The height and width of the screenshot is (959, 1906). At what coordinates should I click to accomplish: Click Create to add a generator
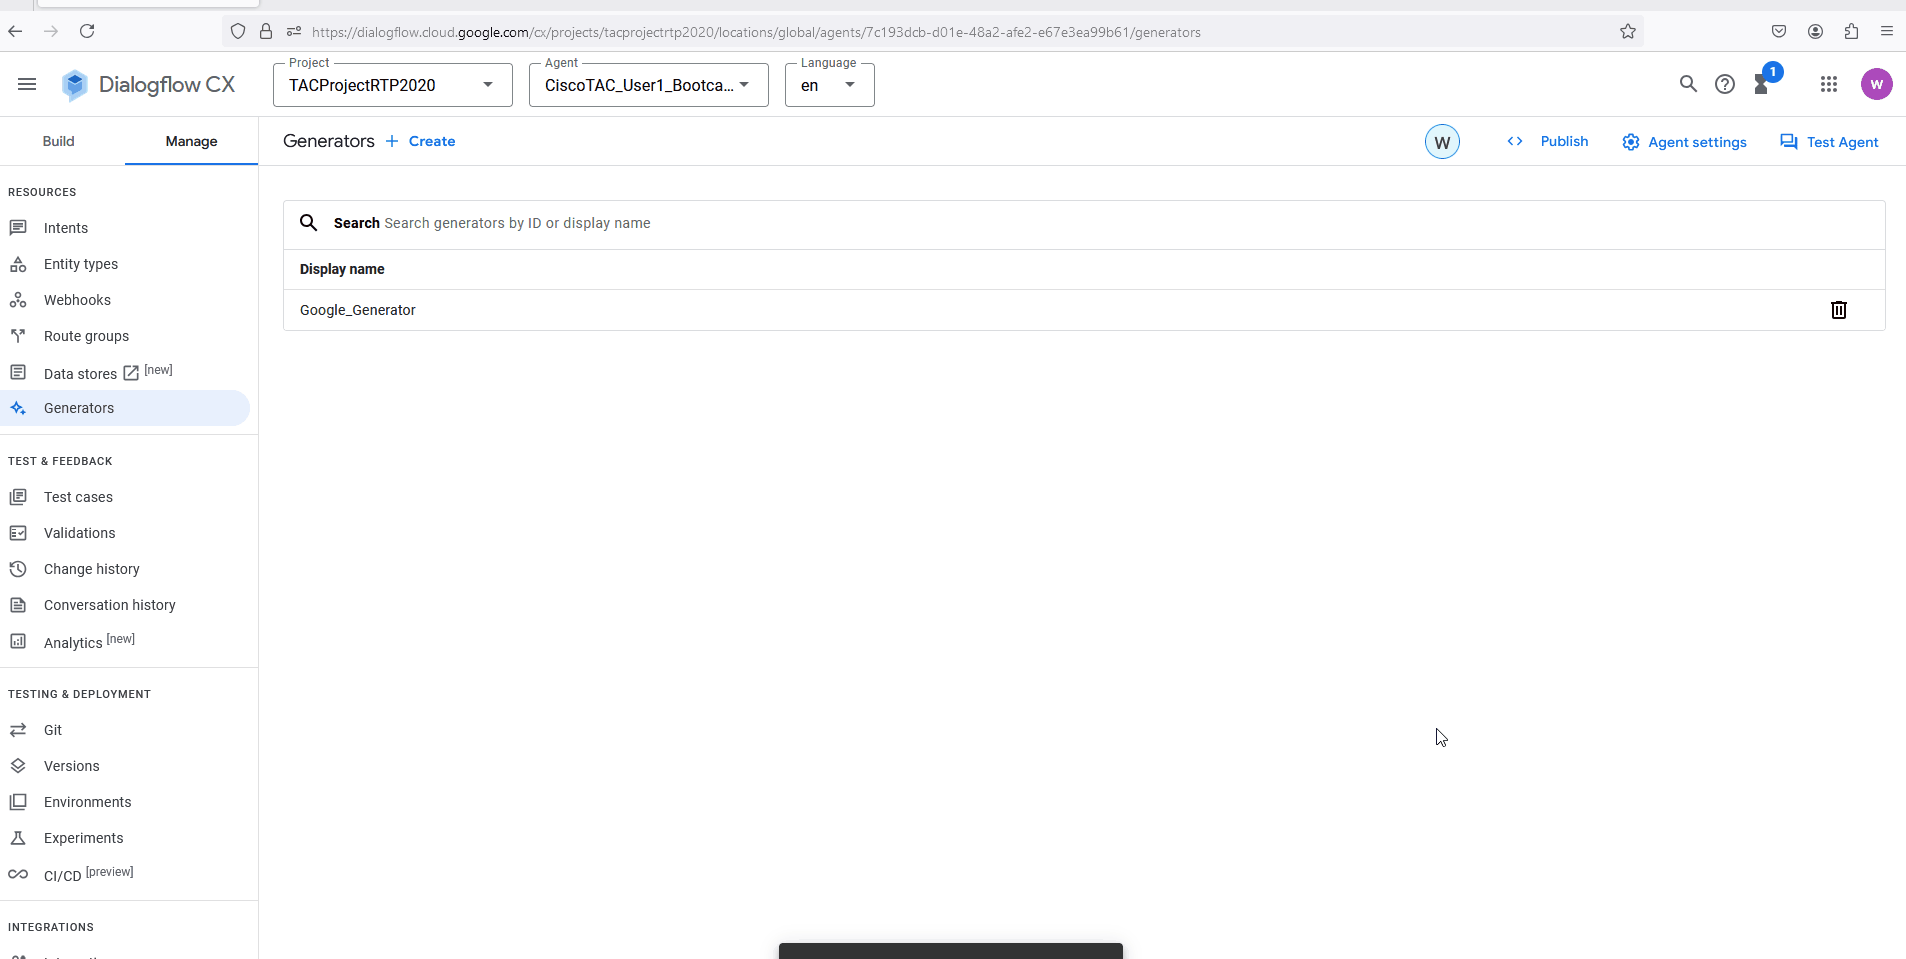pos(421,141)
